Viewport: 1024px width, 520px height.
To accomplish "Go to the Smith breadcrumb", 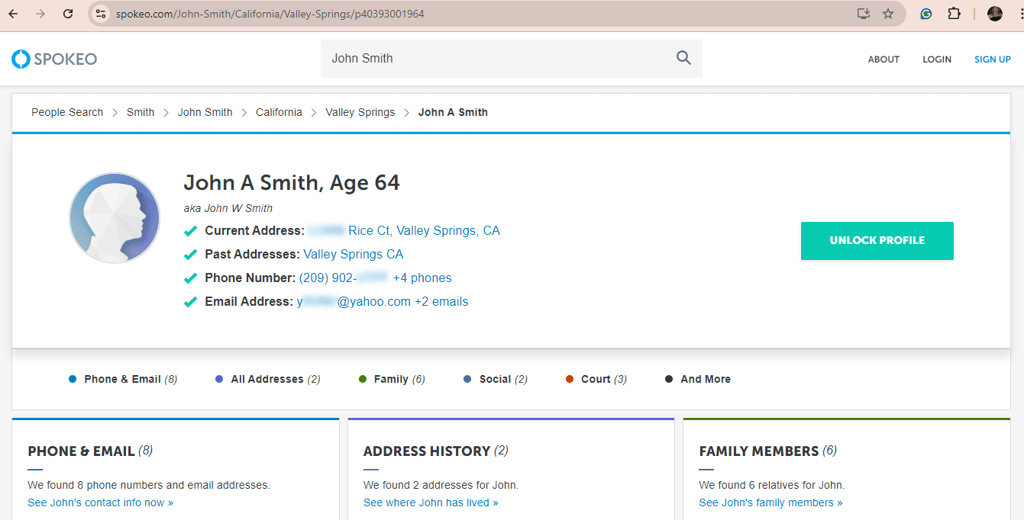I will [140, 112].
